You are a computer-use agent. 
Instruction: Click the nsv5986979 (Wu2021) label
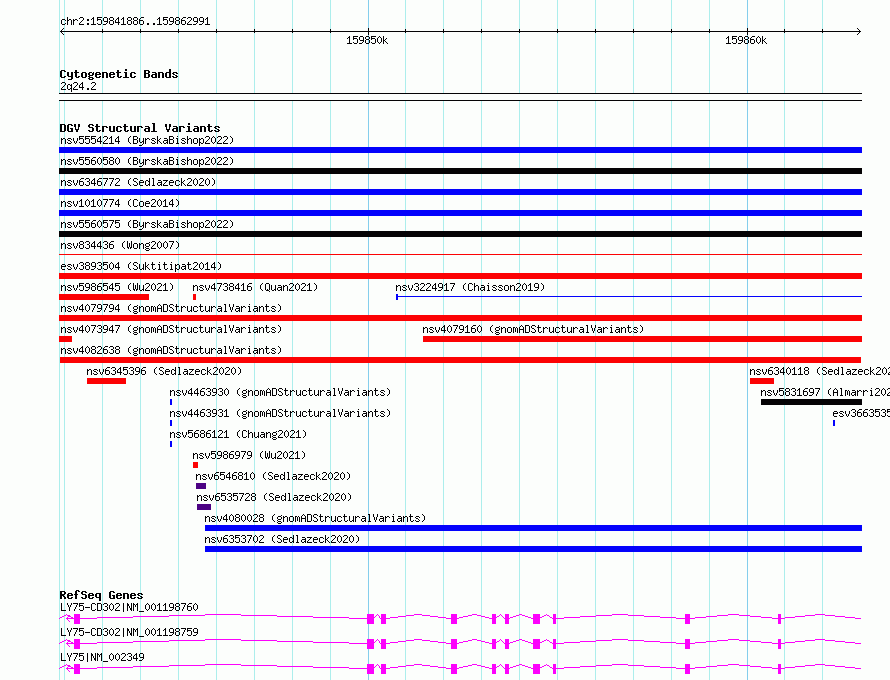249,455
